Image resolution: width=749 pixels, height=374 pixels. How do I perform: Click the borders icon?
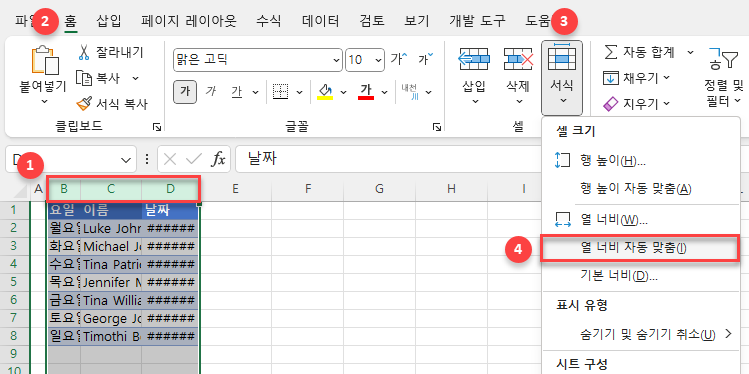[281, 92]
